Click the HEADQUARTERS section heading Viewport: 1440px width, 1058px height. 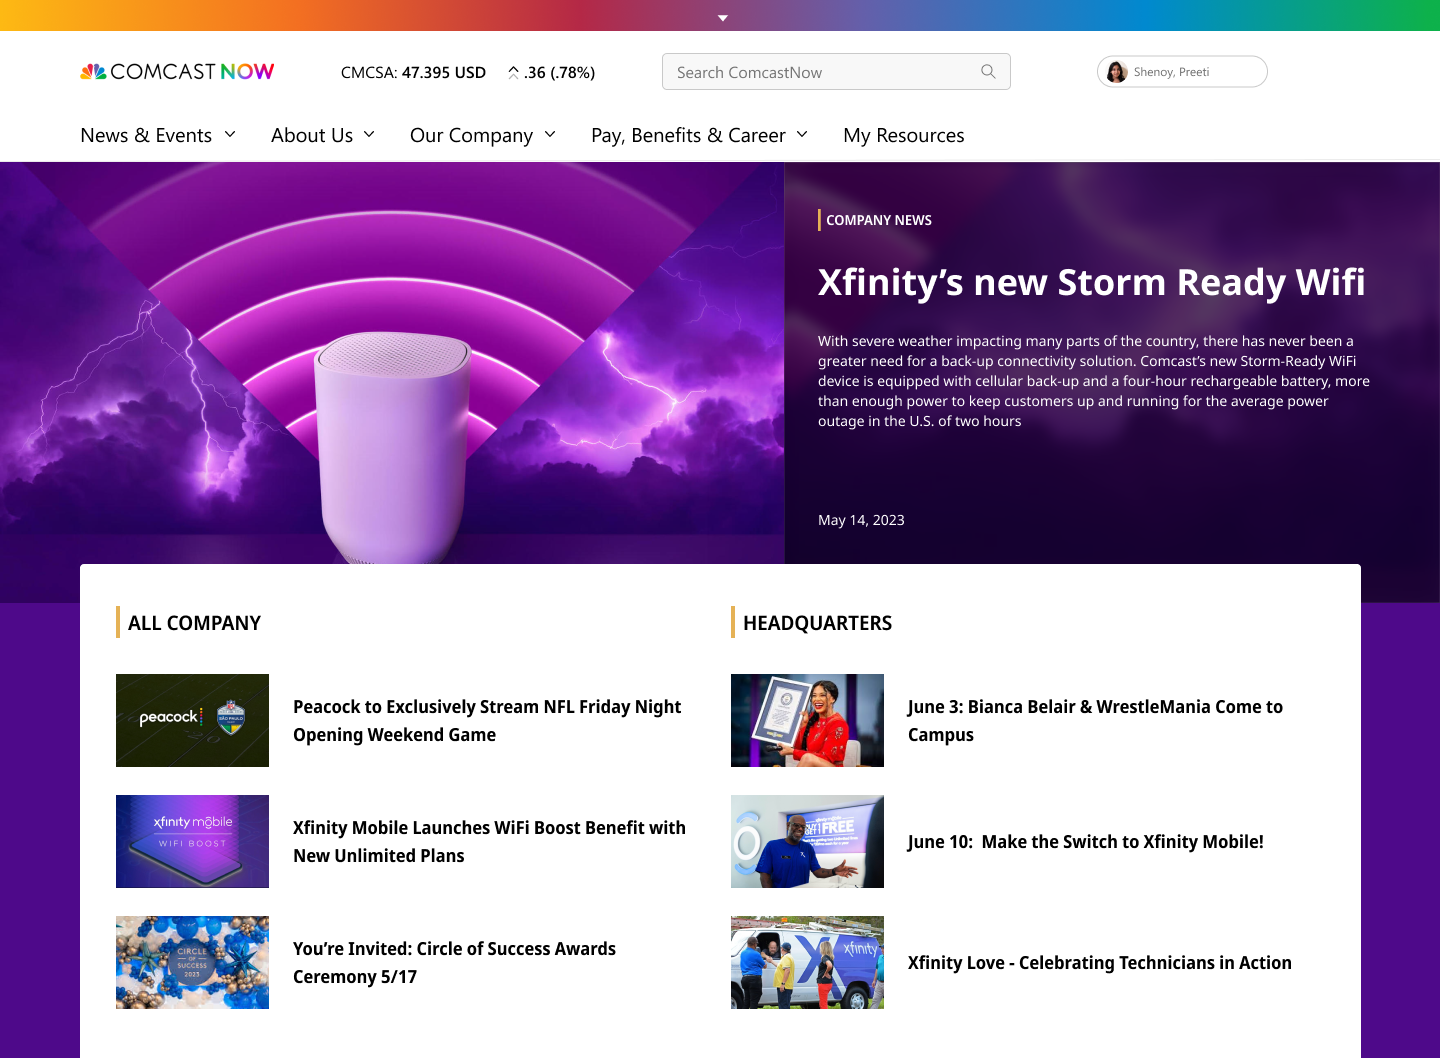817,623
